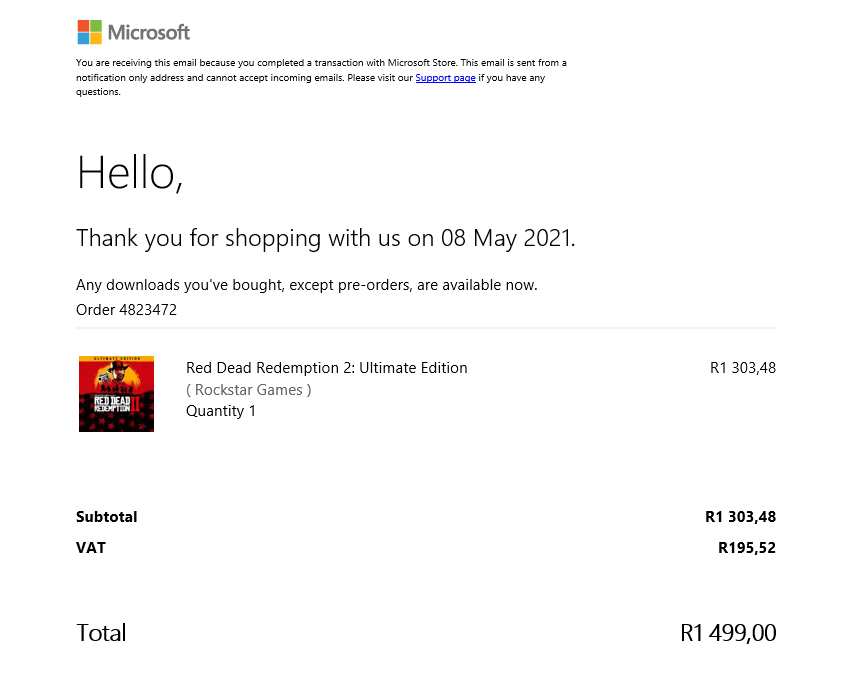Click the Rockstar Games publisher text
Viewport: 863px width, 689px height.
(x=249, y=390)
